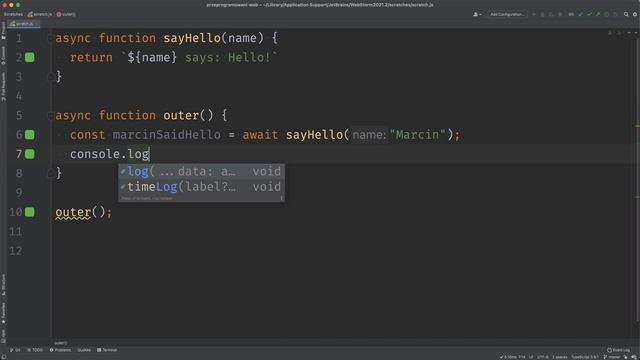Select the scratch.js editor tab
The width and height of the screenshot is (640, 360).
[x=24, y=24]
